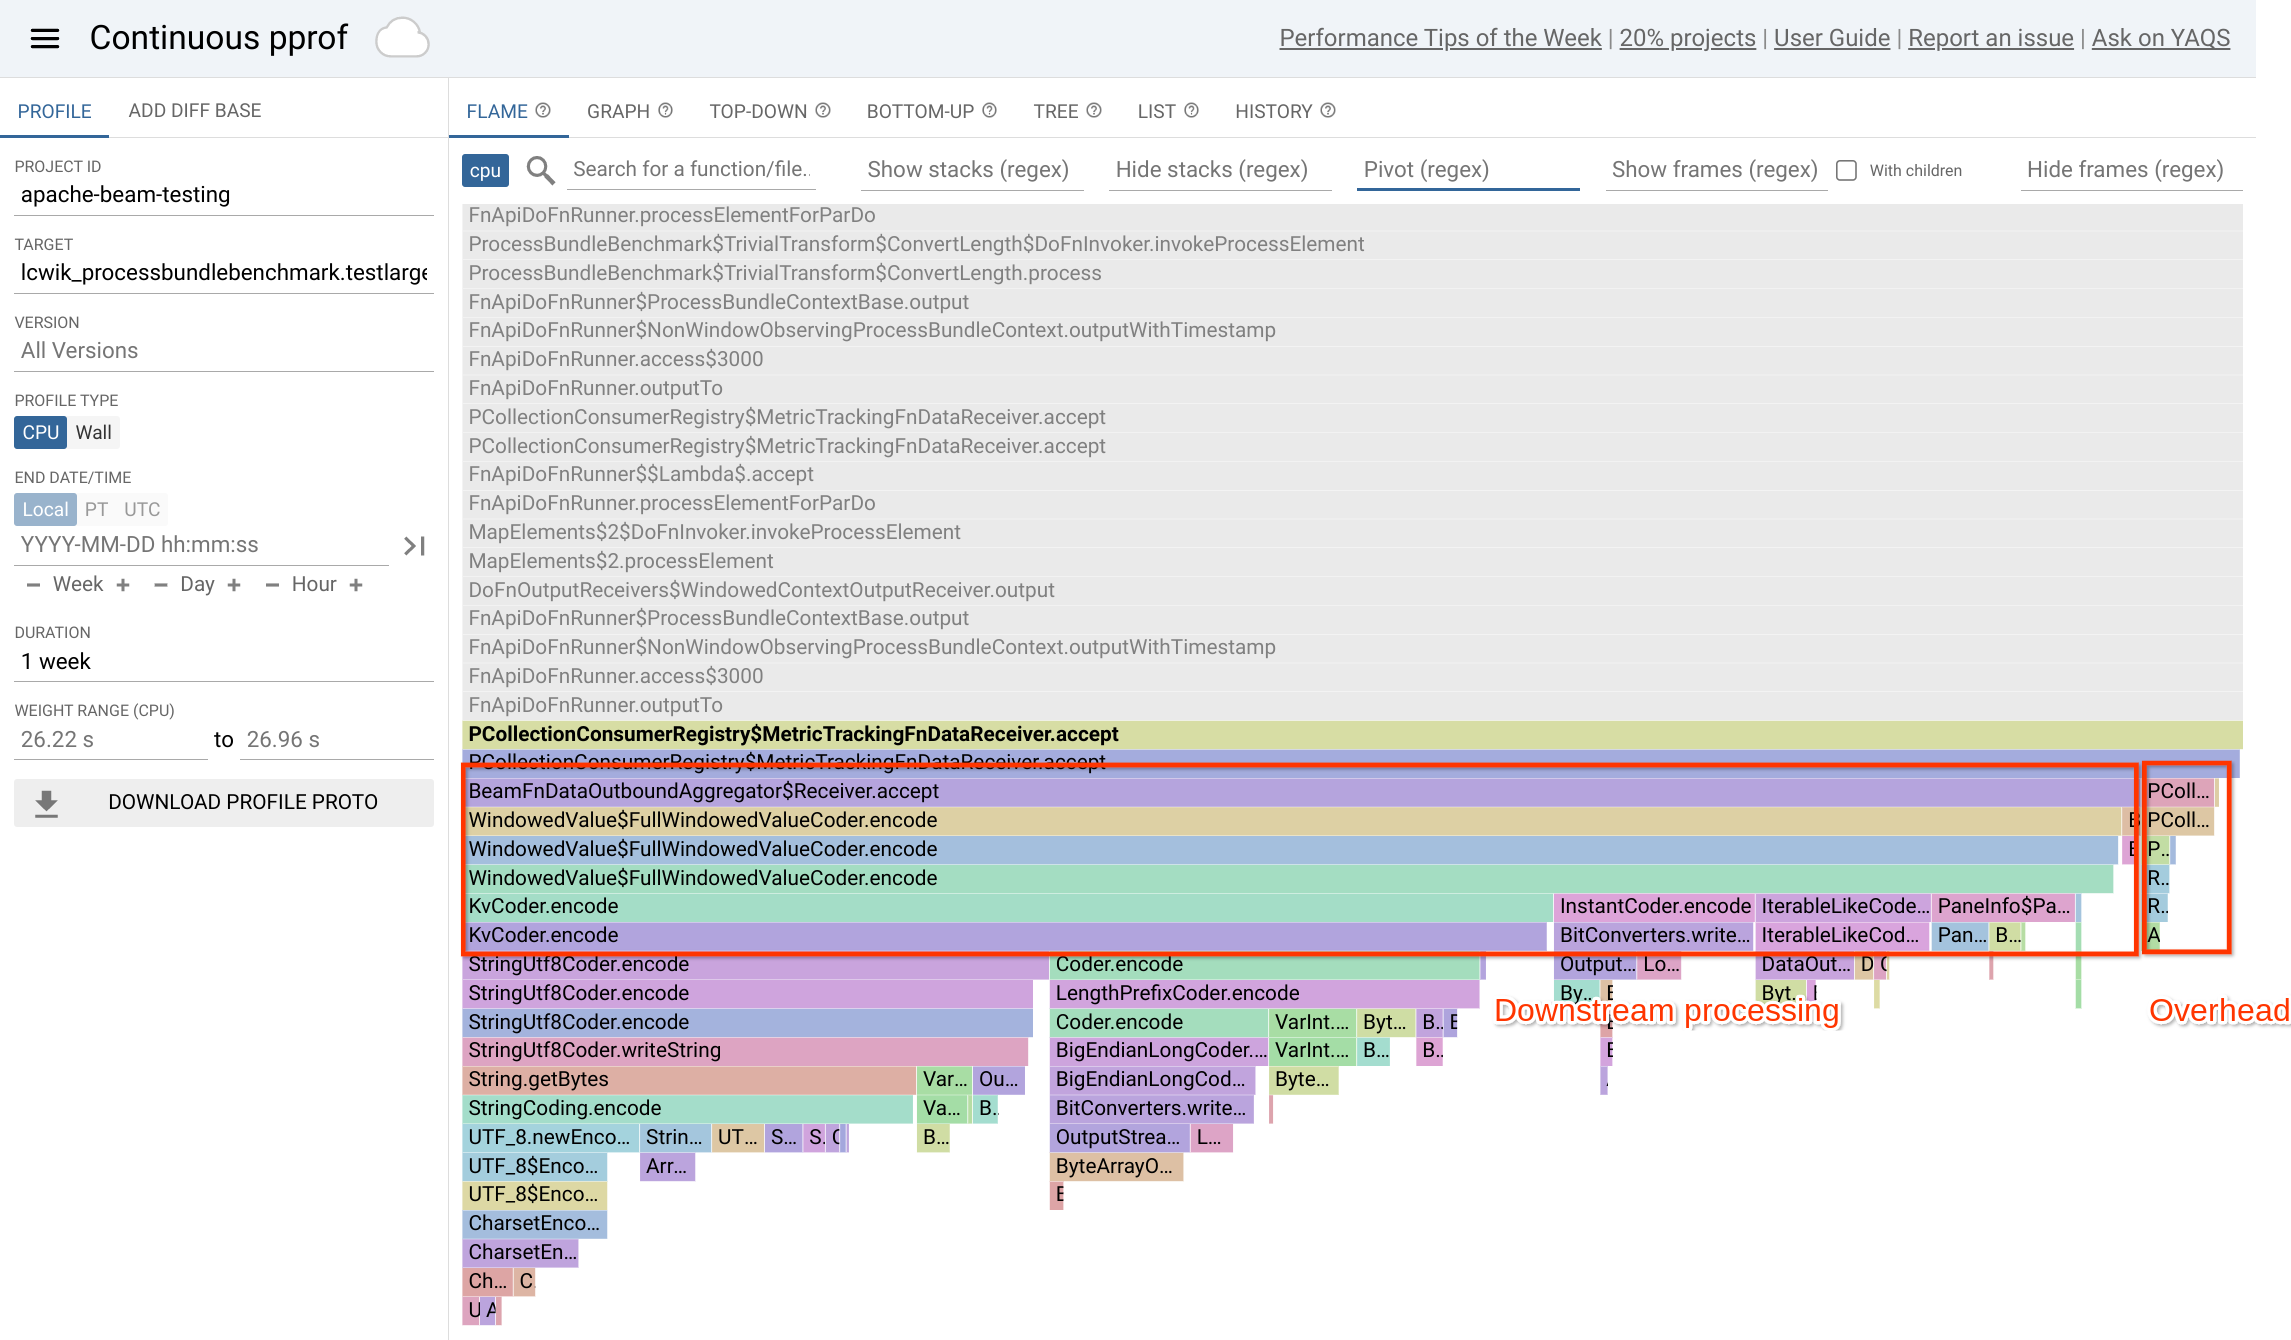Click the download icon for profile proto
The height and width of the screenshot is (1340, 2291).
click(46, 803)
